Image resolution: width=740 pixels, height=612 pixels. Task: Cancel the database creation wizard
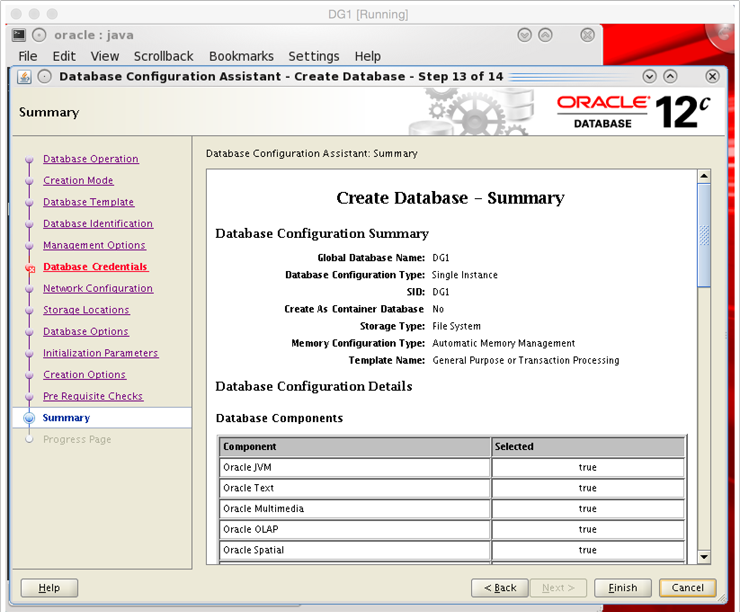pyautogui.click(x=687, y=588)
